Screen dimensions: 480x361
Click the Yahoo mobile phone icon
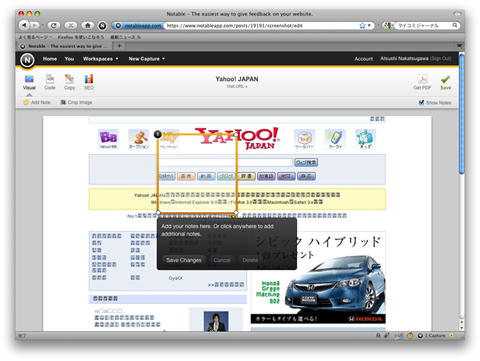(335, 139)
